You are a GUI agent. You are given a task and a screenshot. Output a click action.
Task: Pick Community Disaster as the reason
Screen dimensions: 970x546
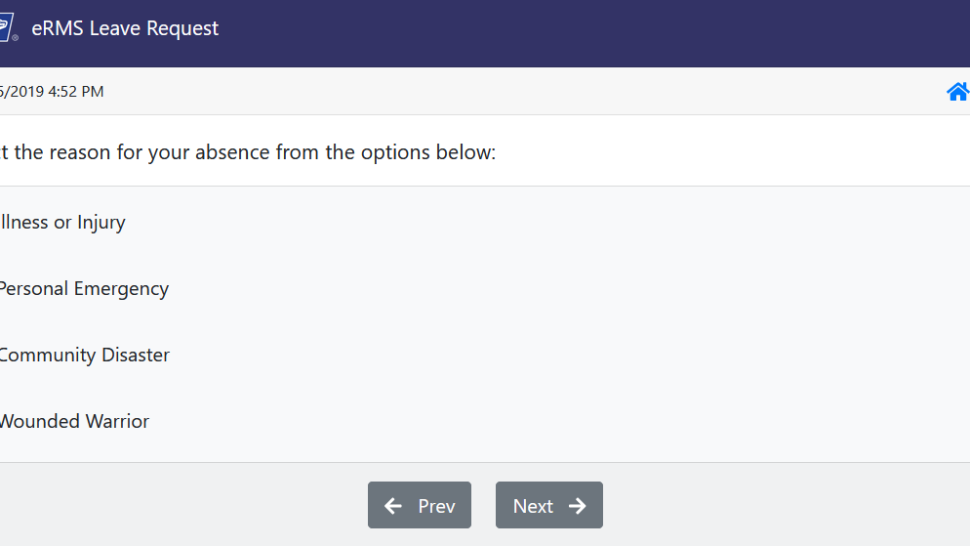[x=84, y=355]
